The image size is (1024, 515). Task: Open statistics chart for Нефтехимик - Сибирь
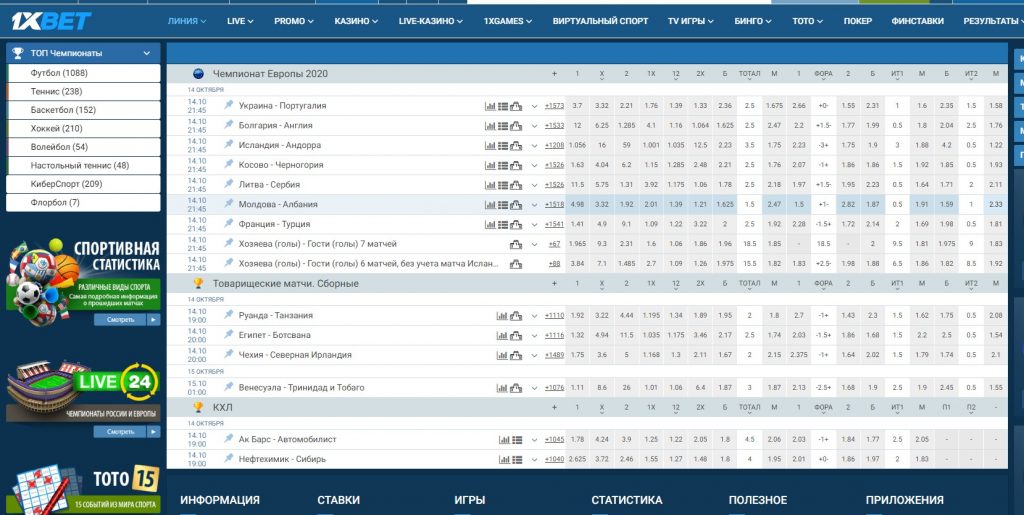click(504, 460)
